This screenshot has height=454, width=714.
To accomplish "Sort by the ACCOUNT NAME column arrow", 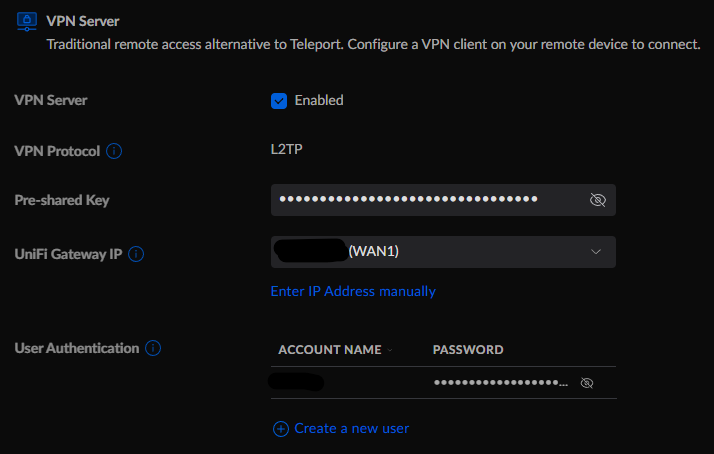I will 390,350.
